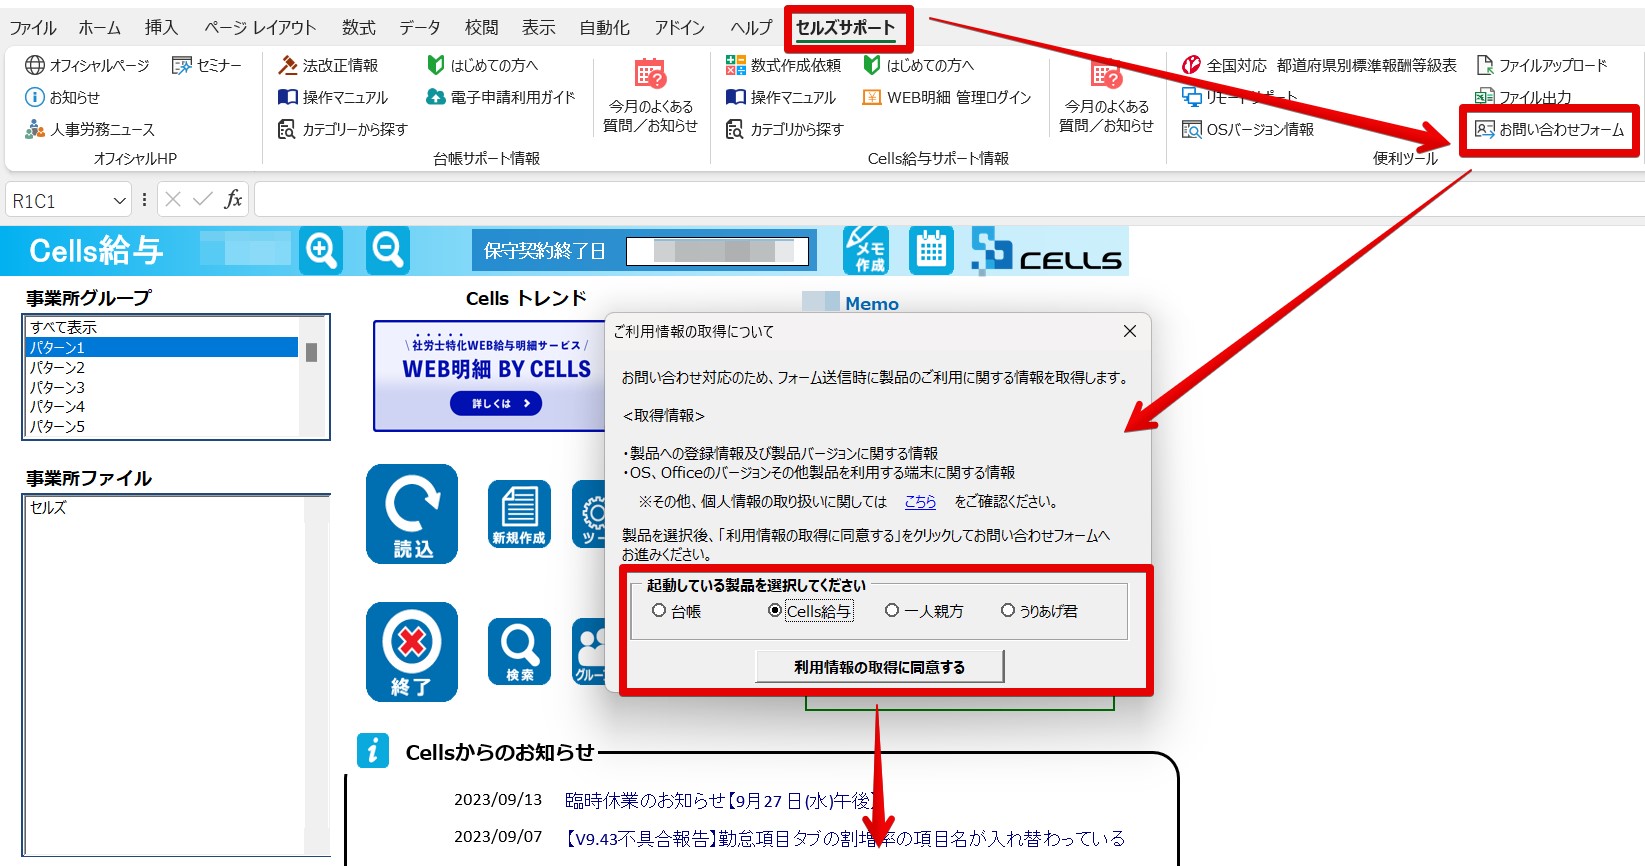Open オフィシャルページ globe link
This screenshot has height=866, width=1645.
point(87,65)
